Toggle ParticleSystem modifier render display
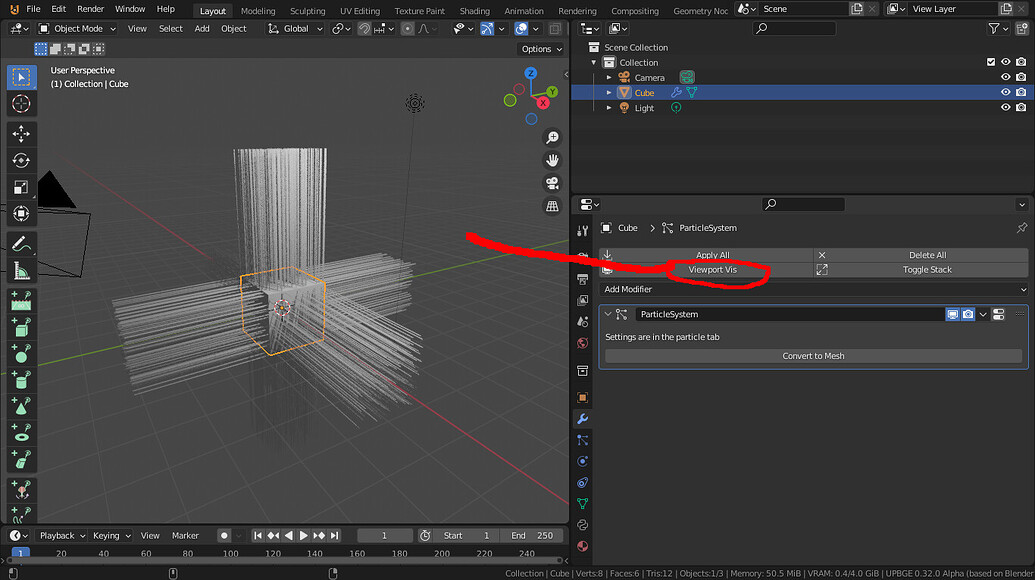 tap(968, 314)
